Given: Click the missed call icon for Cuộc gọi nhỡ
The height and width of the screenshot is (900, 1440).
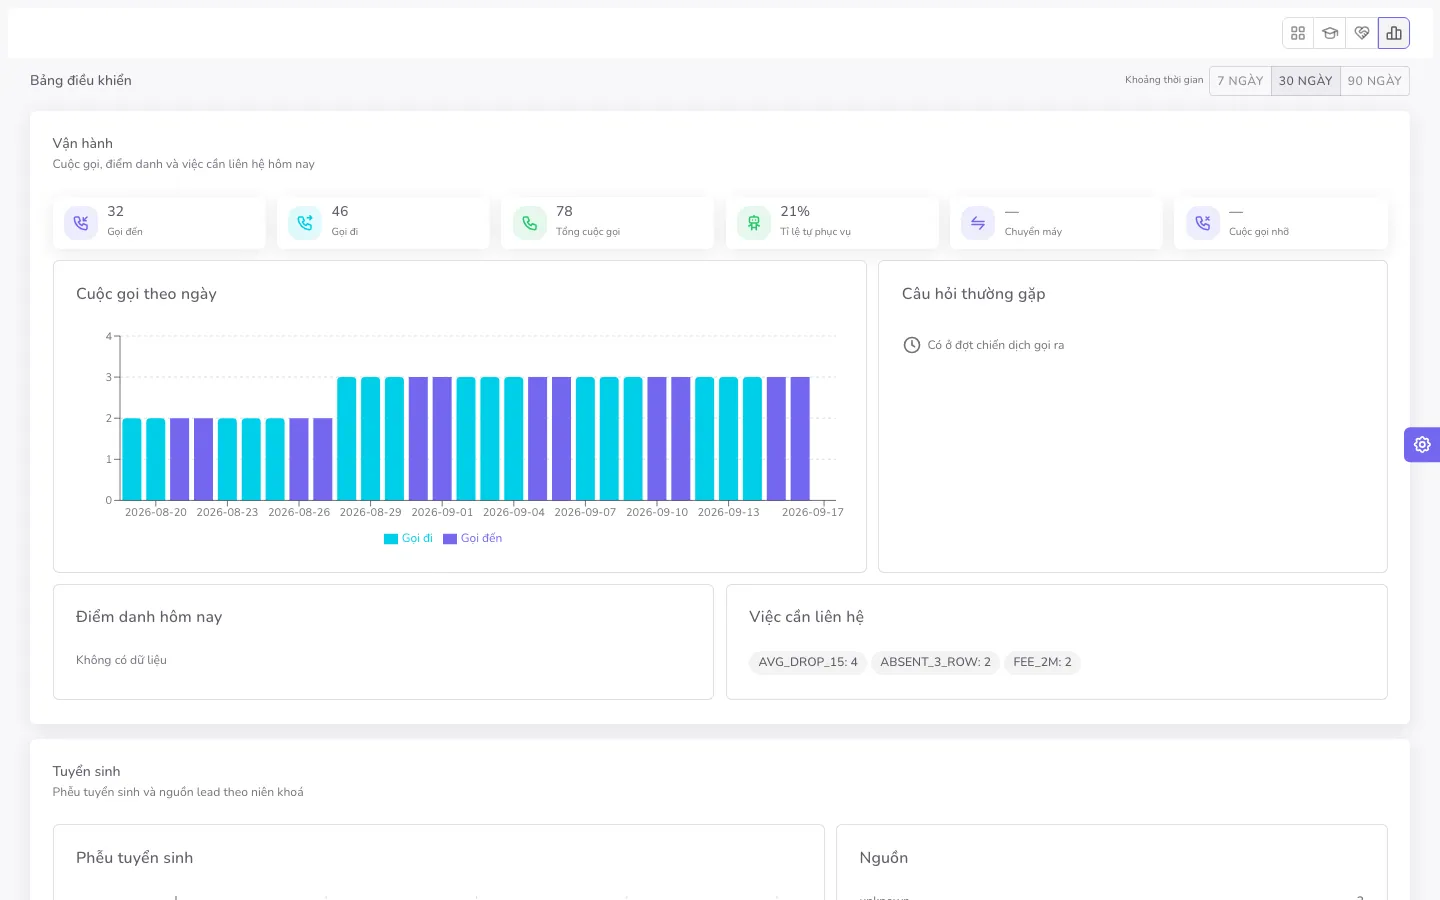Looking at the screenshot, I should coord(1203,223).
